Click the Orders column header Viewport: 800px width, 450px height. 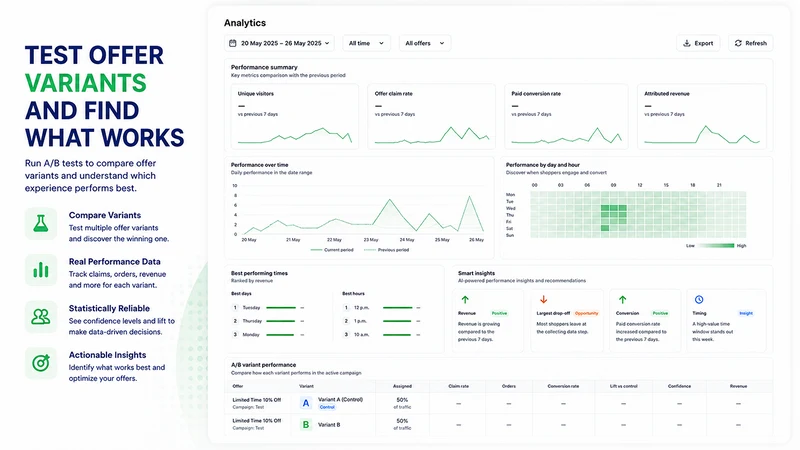[x=509, y=386]
